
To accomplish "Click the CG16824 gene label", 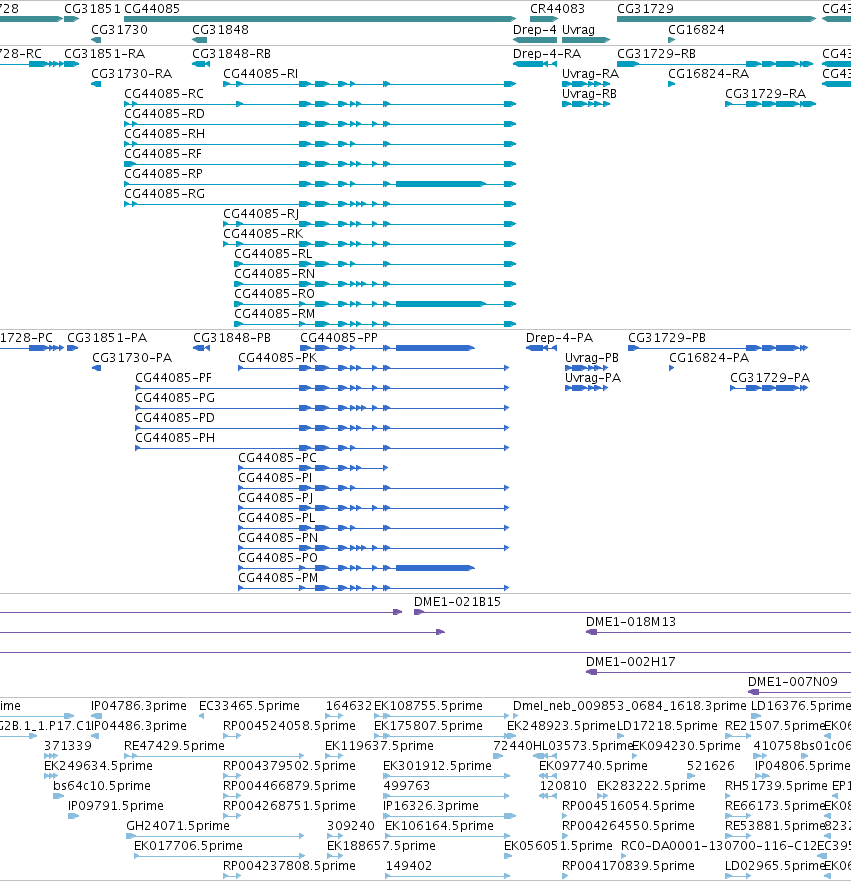I will [696, 30].
